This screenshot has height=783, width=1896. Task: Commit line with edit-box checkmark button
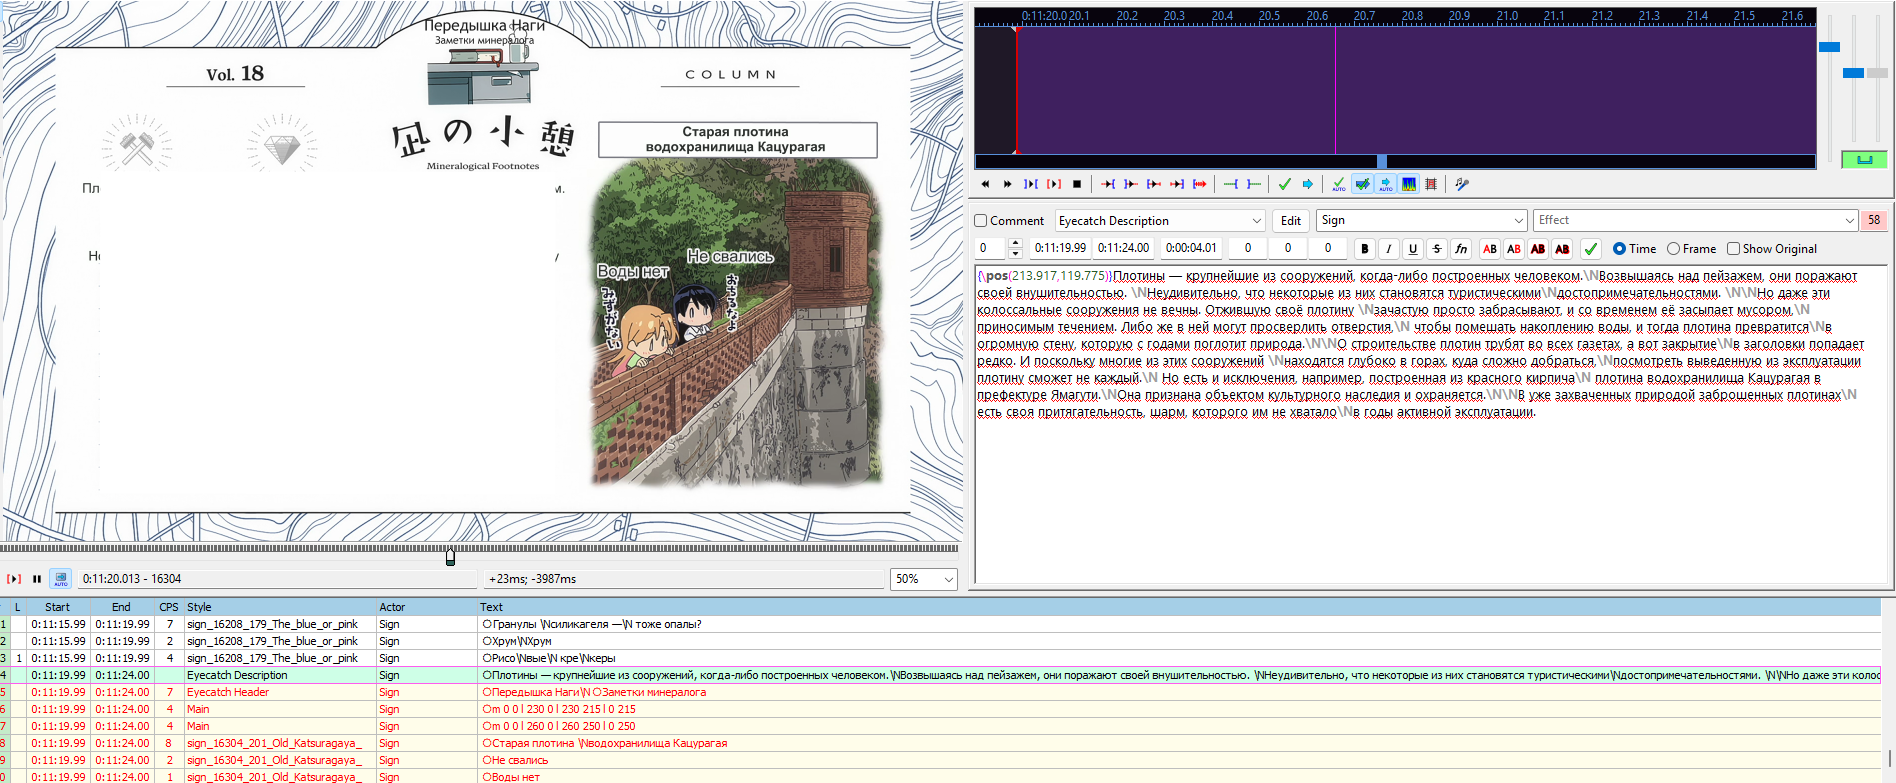pyautogui.click(x=1591, y=249)
